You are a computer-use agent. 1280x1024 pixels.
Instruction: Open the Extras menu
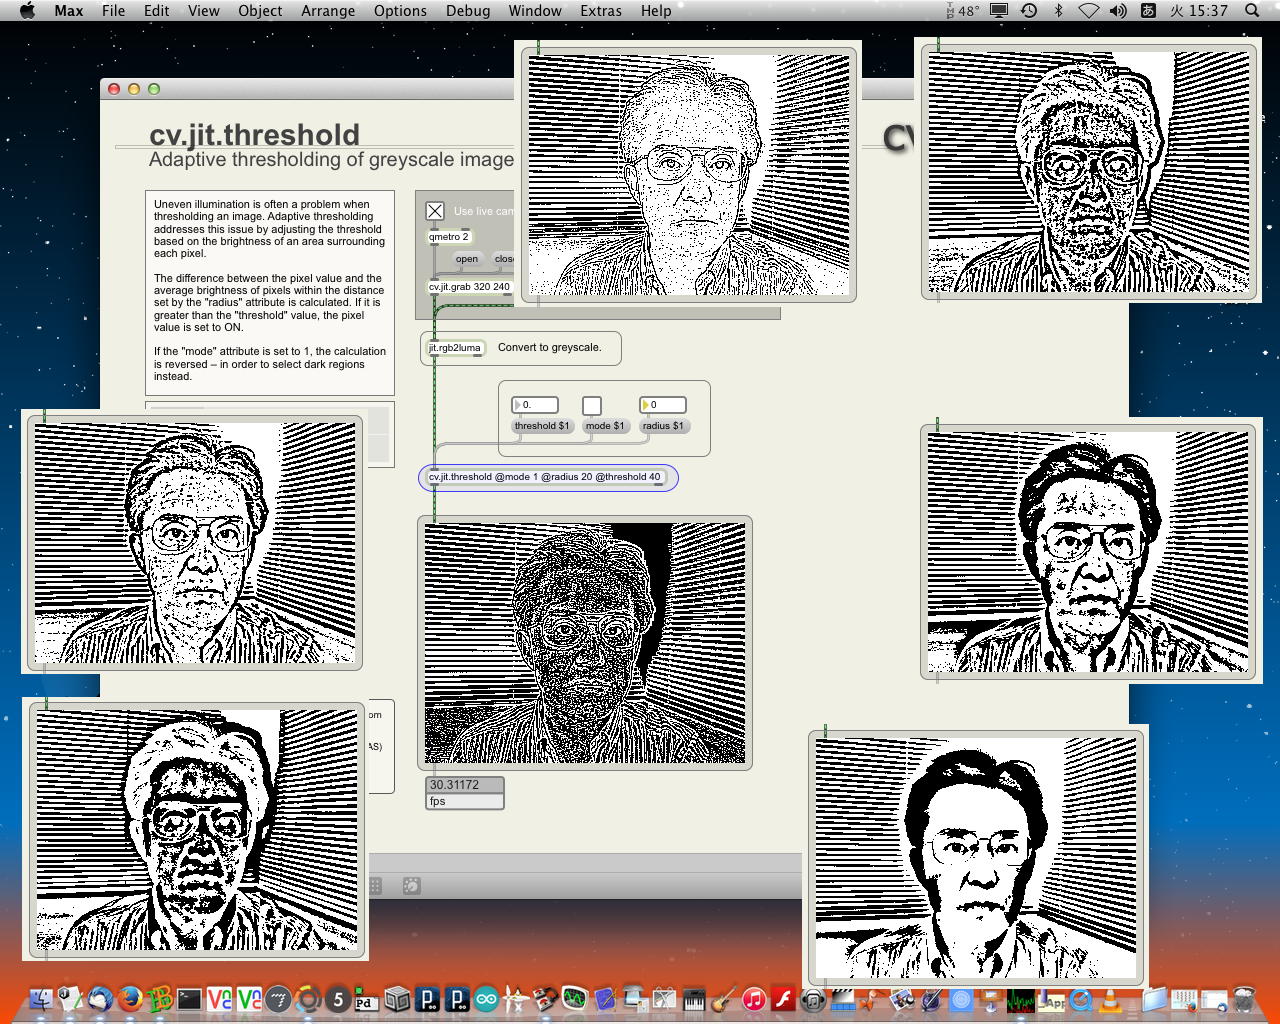click(x=601, y=10)
